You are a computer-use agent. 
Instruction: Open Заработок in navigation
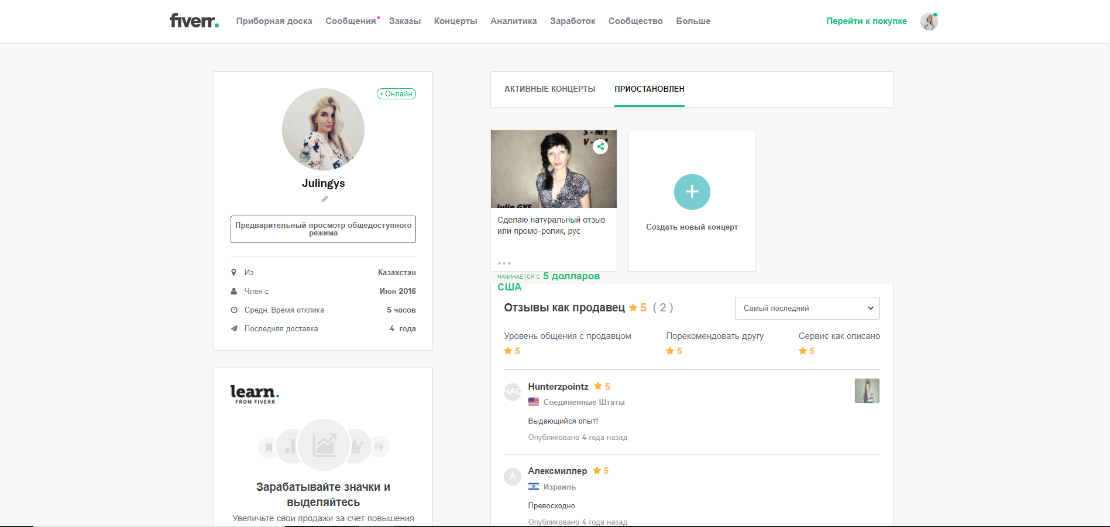click(573, 21)
